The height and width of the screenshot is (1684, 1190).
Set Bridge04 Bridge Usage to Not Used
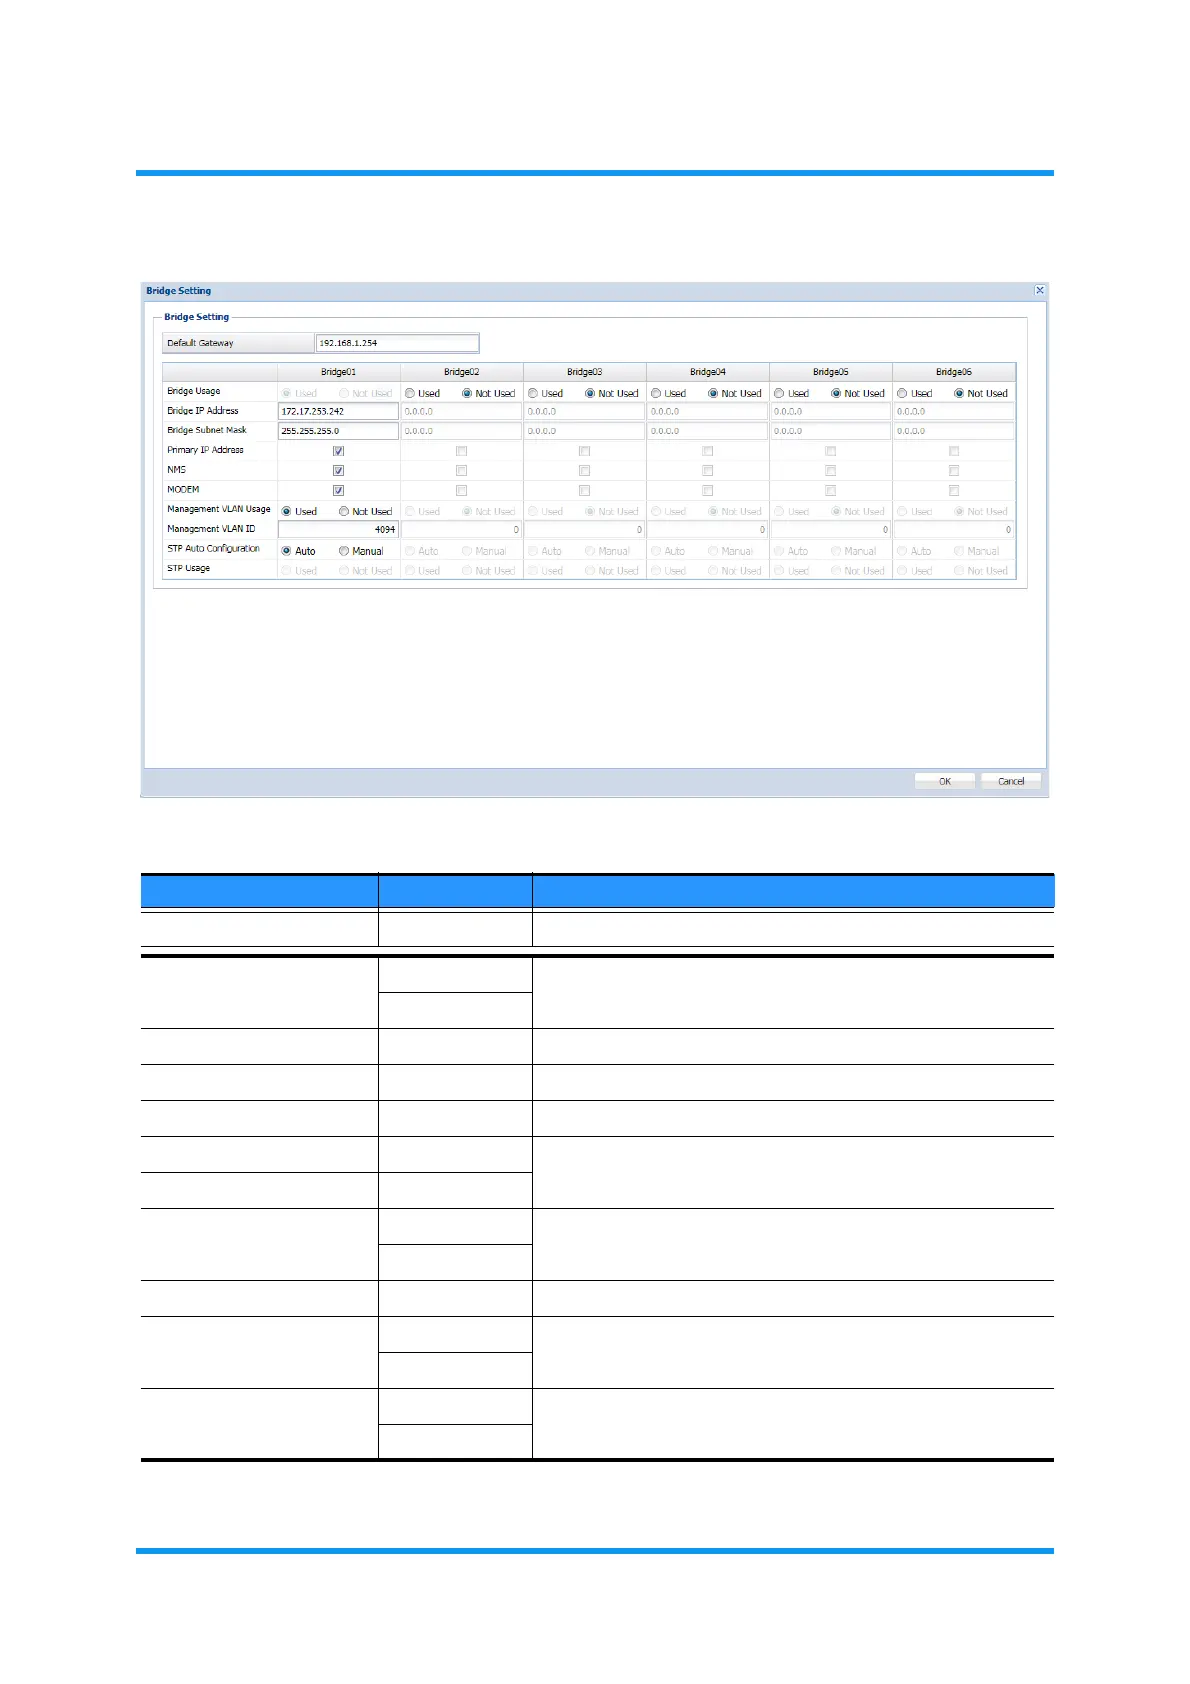coord(713,393)
